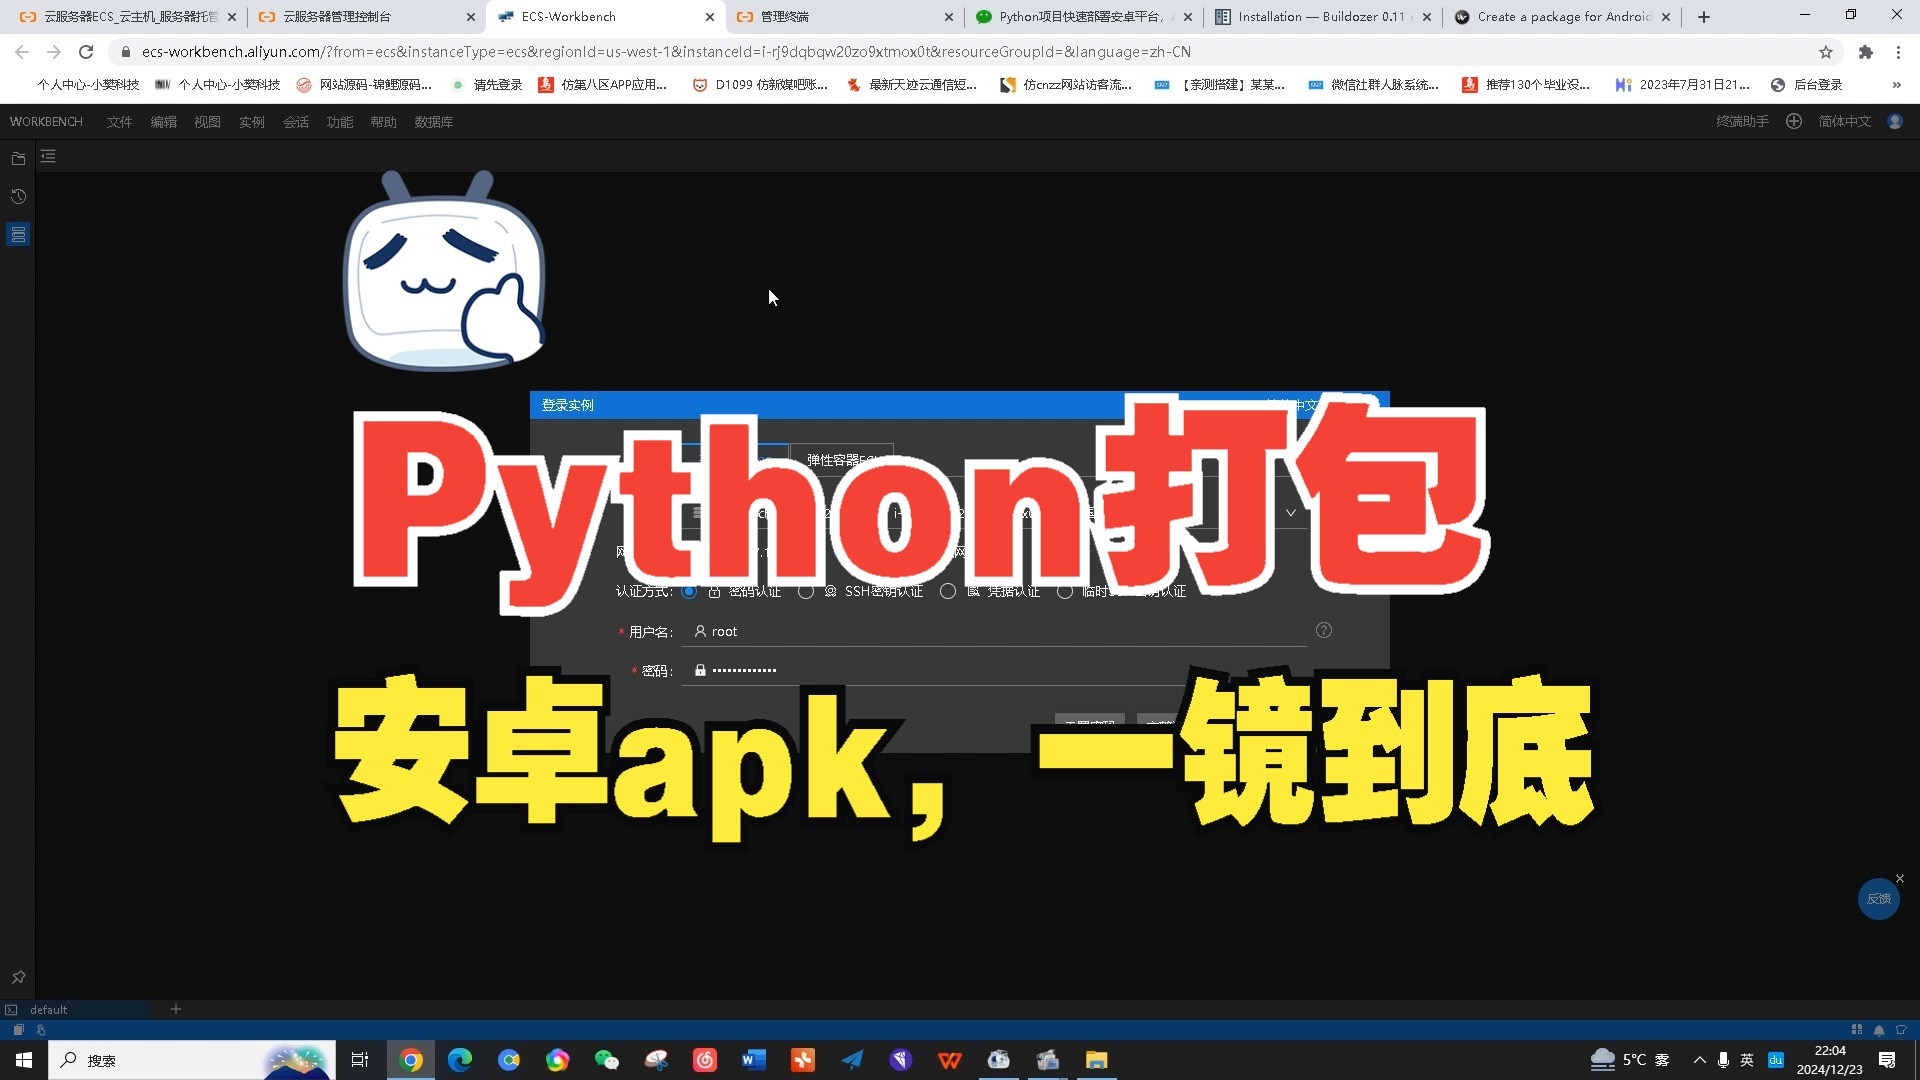The height and width of the screenshot is (1080, 1920).
Task: Collapse the panel using the outline icon
Action: point(47,156)
